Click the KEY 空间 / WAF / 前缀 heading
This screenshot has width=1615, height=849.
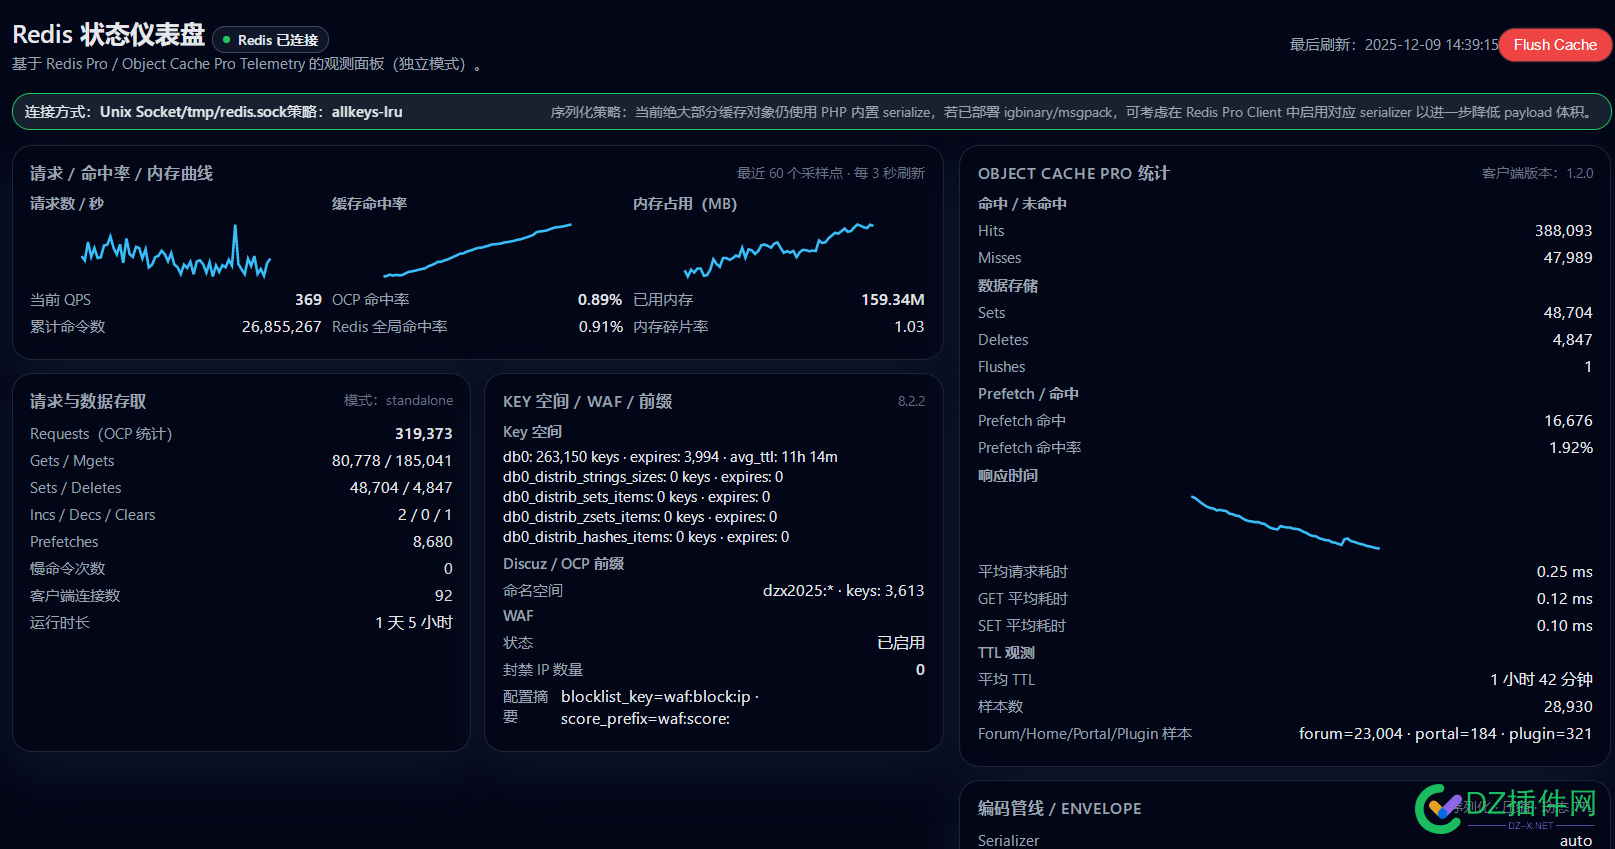click(587, 401)
